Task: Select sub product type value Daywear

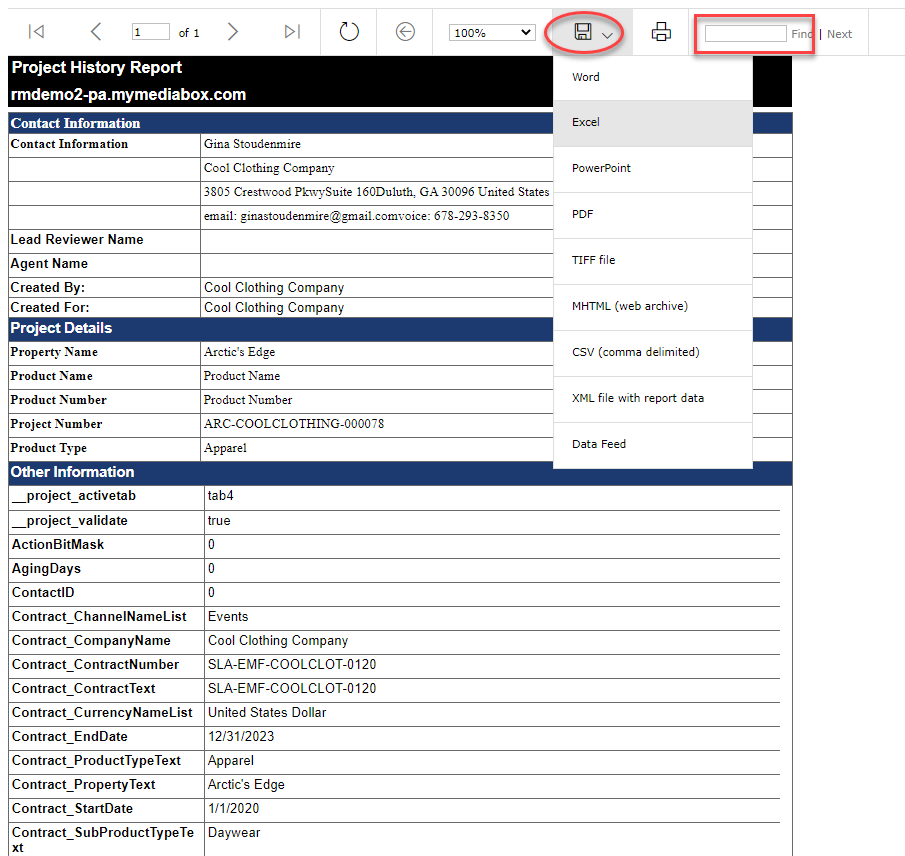Action: coord(234,833)
